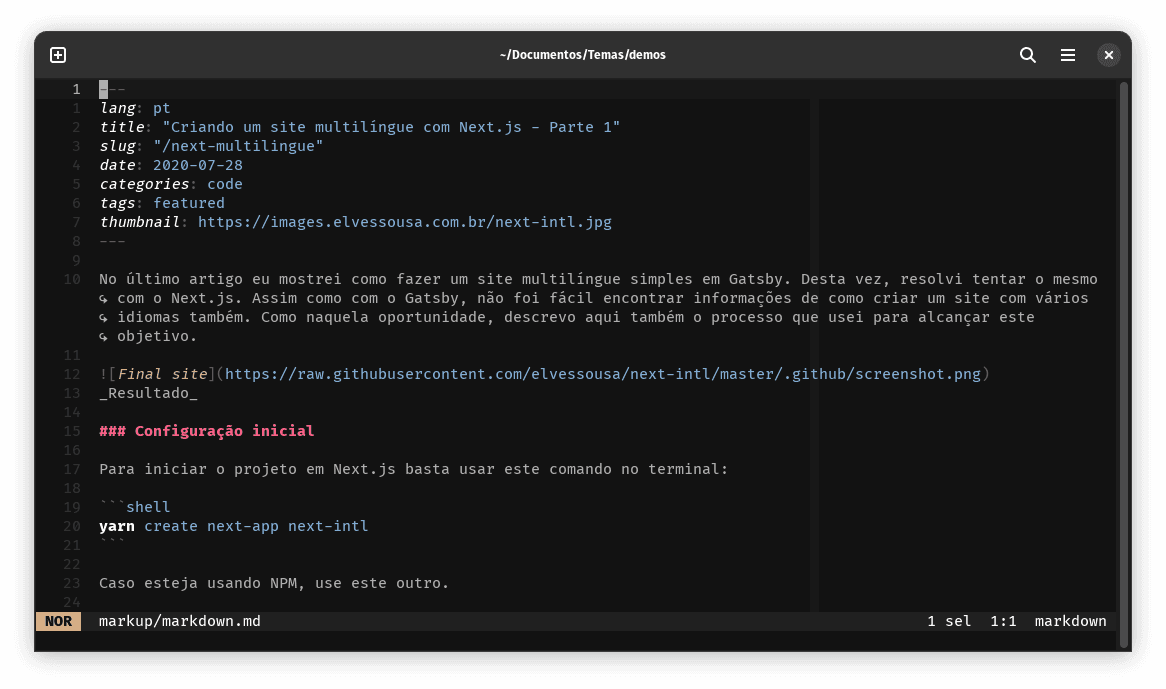Click the heading '### Configuração inicial'
The height and width of the screenshot is (689, 1166).
pyautogui.click(x=207, y=431)
